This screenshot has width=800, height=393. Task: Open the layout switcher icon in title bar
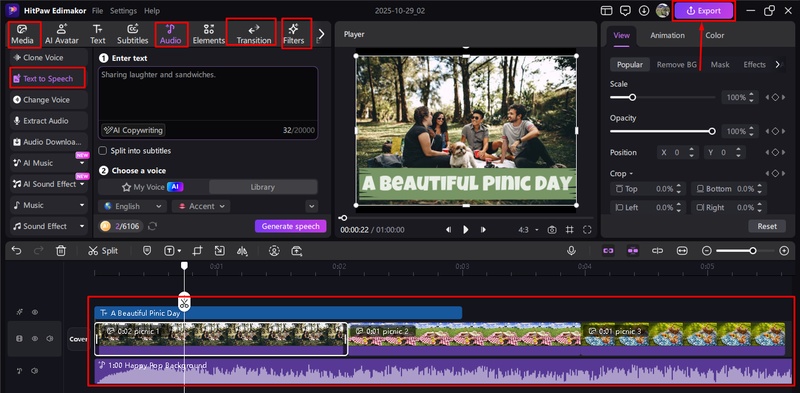(606, 10)
